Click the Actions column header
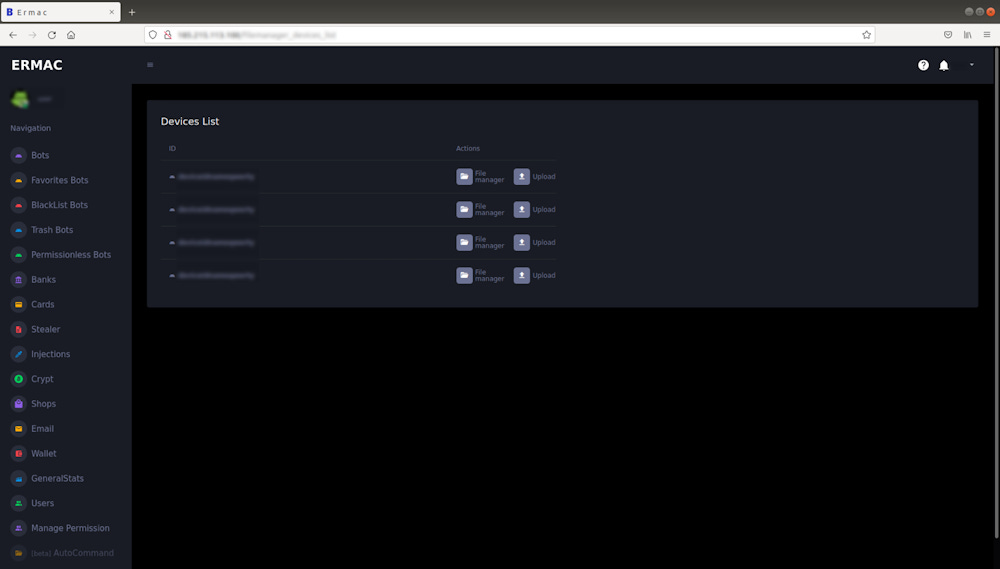The height and width of the screenshot is (569, 1000). click(467, 149)
